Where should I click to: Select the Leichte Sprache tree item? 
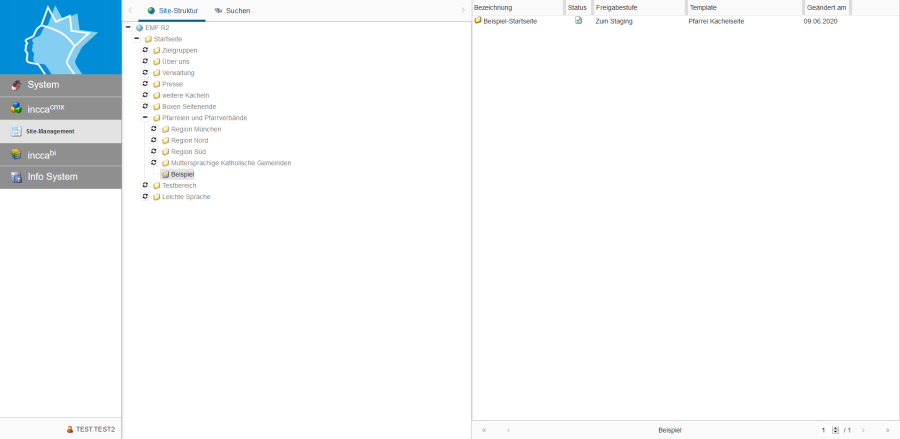tap(186, 196)
